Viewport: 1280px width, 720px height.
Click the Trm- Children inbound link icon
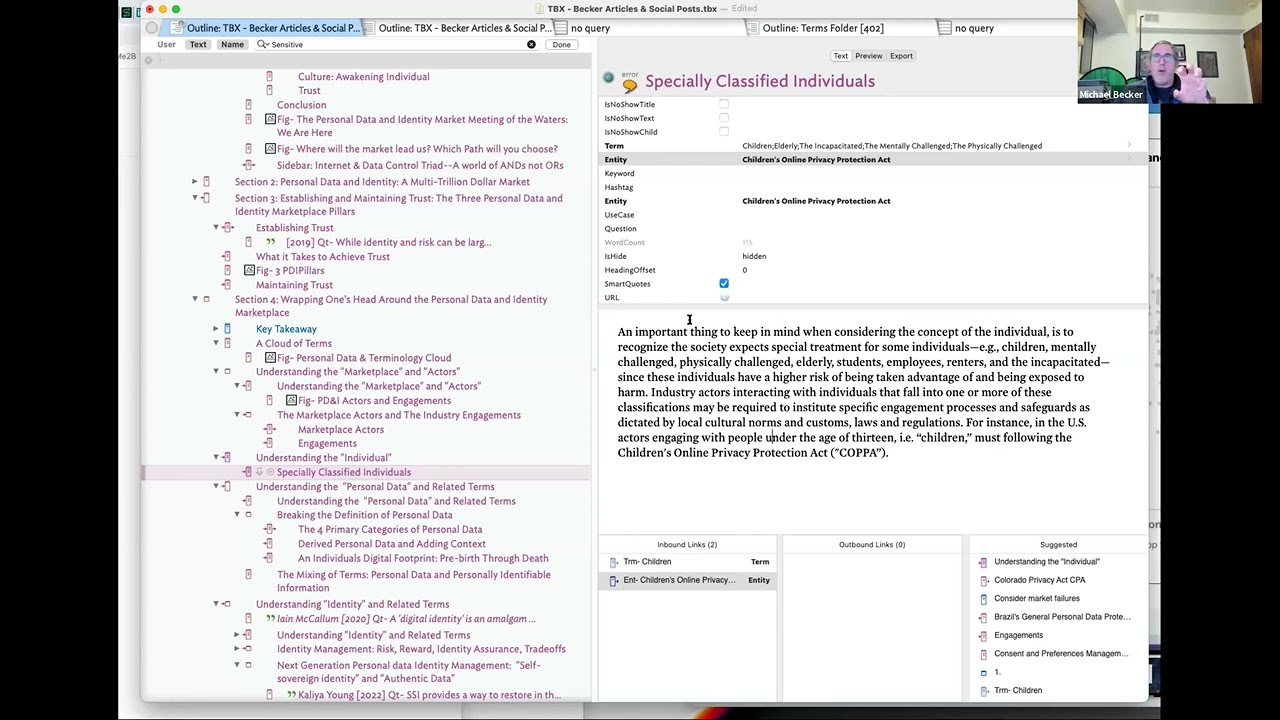pos(613,562)
